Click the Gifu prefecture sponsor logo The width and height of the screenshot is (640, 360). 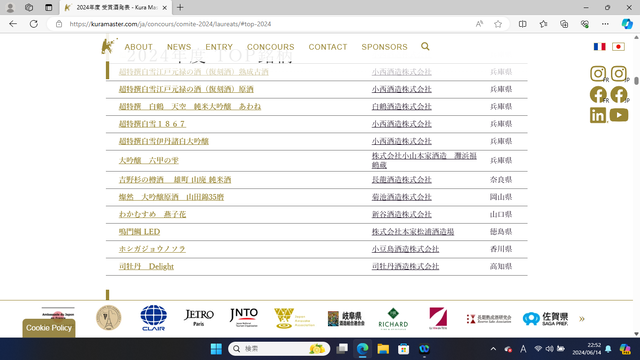pos(346,318)
